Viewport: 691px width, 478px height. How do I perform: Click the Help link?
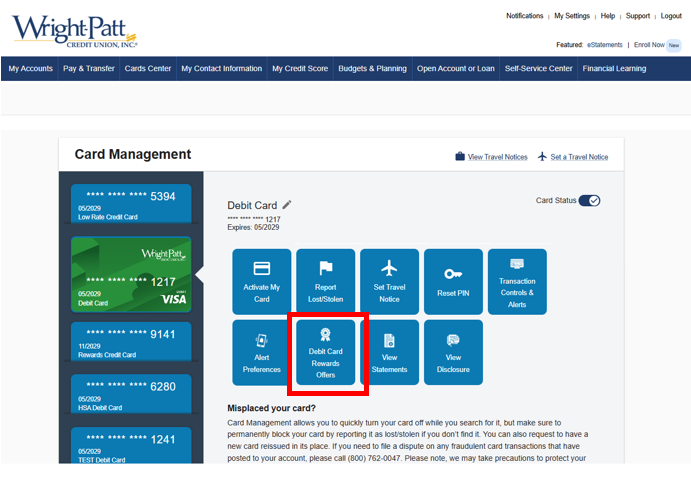608,16
